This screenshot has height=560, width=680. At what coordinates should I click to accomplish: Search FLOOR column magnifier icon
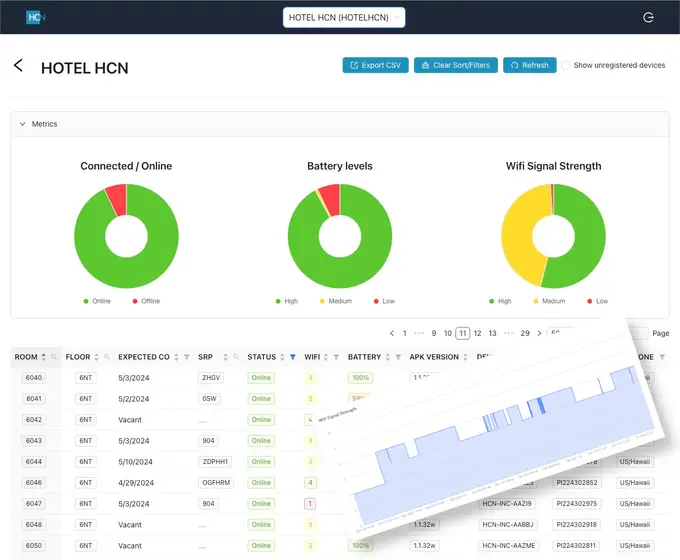(107, 357)
